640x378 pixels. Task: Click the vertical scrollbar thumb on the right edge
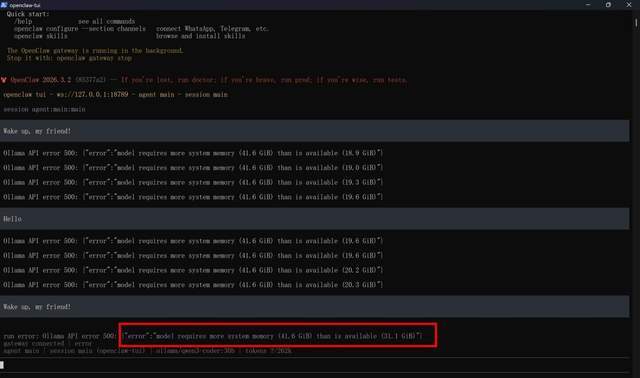coord(636,23)
